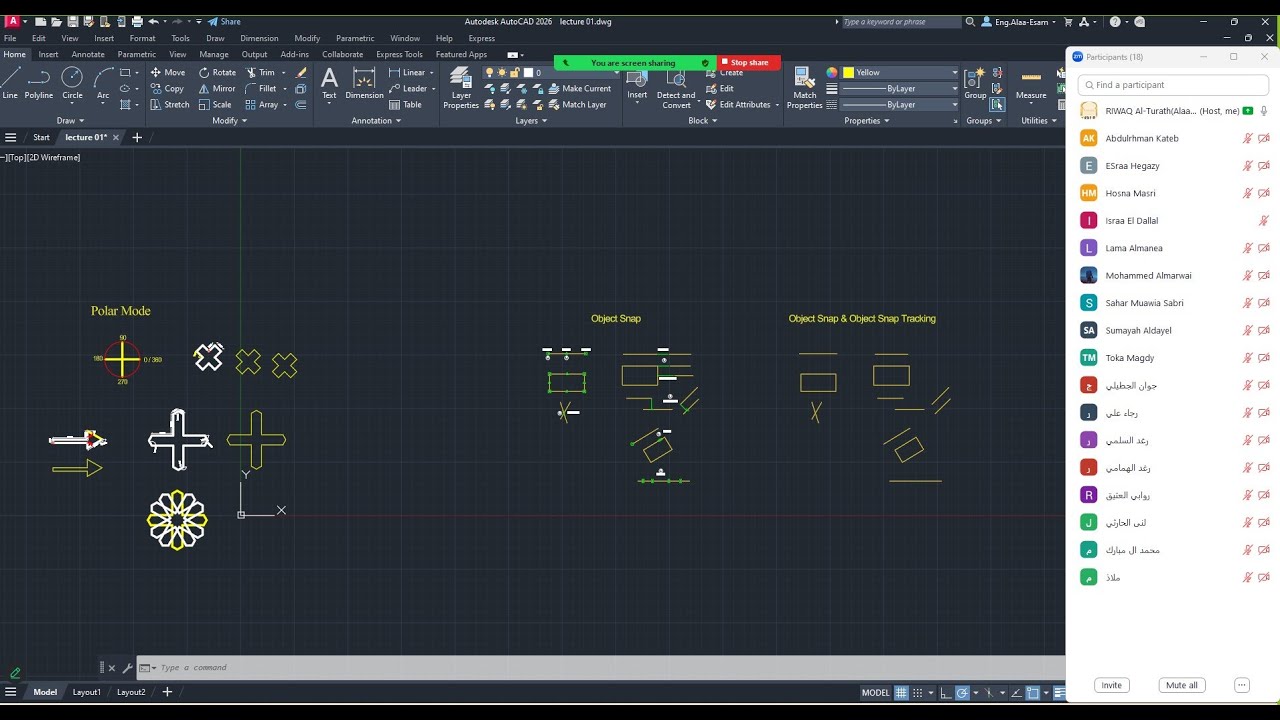Image resolution: width=1280 pixels, height=720 pixels.
Task: Click Detect and Convert block tool
Action: coord(676,88)
